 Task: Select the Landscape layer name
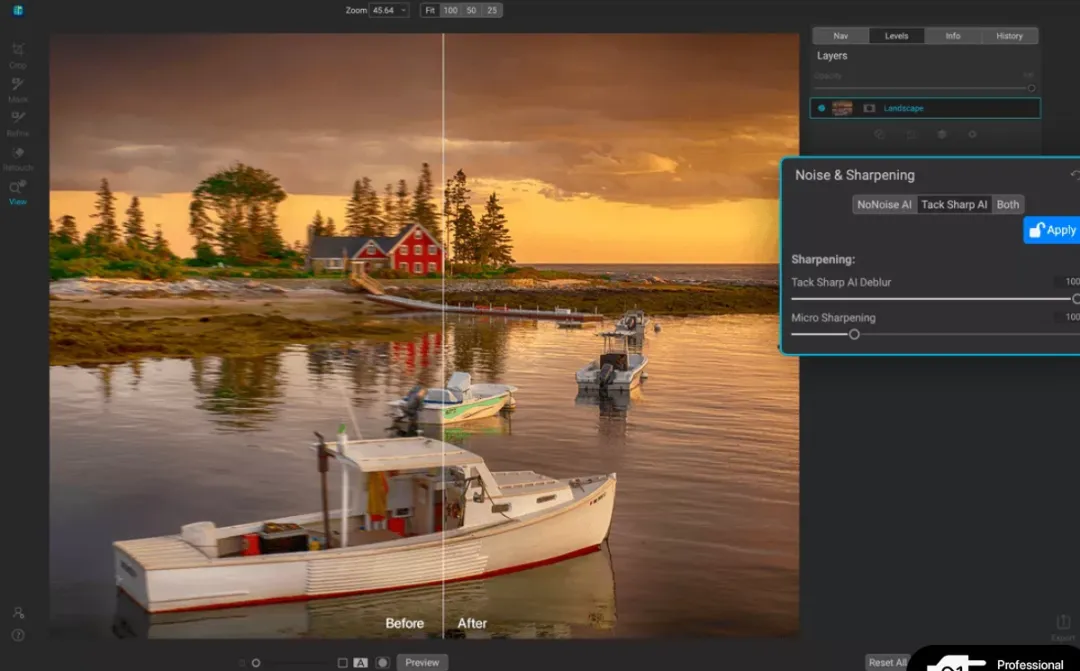(x=904, y=108)
